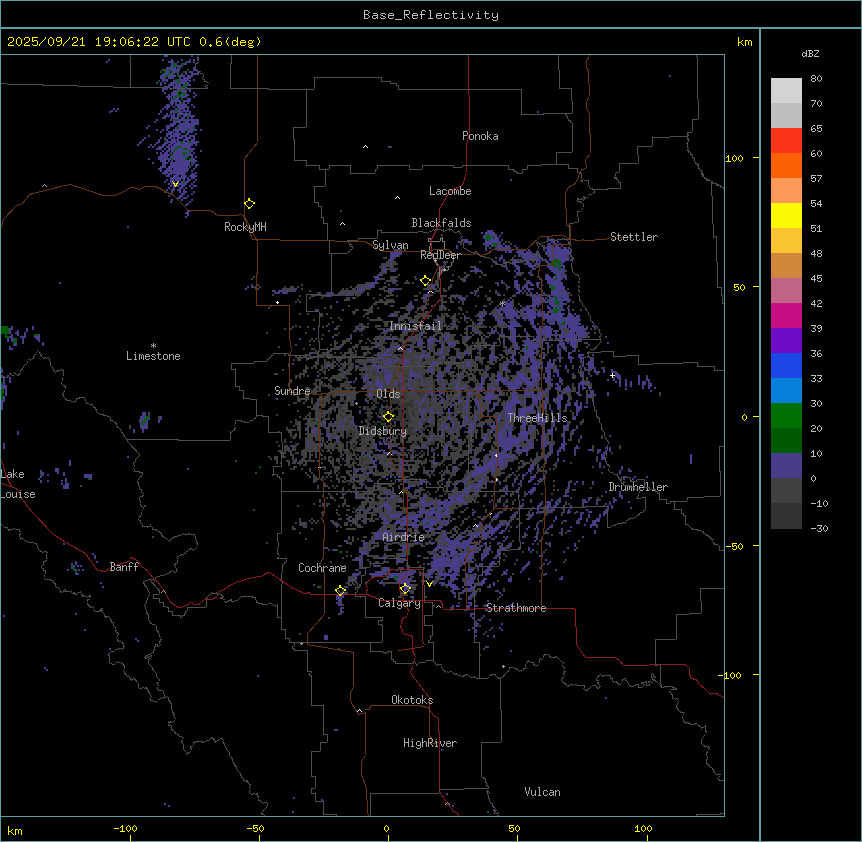Select the Banff label on the map
862x842 pixels.
124,567
